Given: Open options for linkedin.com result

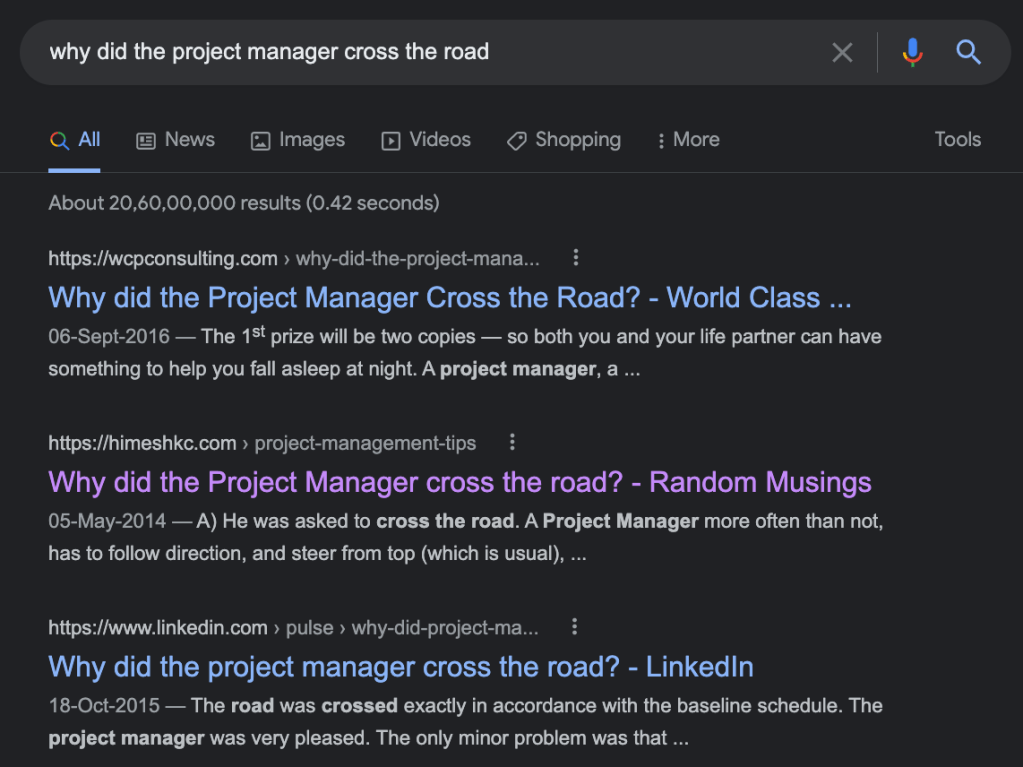Looking at the screenshot, I should pyautogui.click(x=574, y=627).
